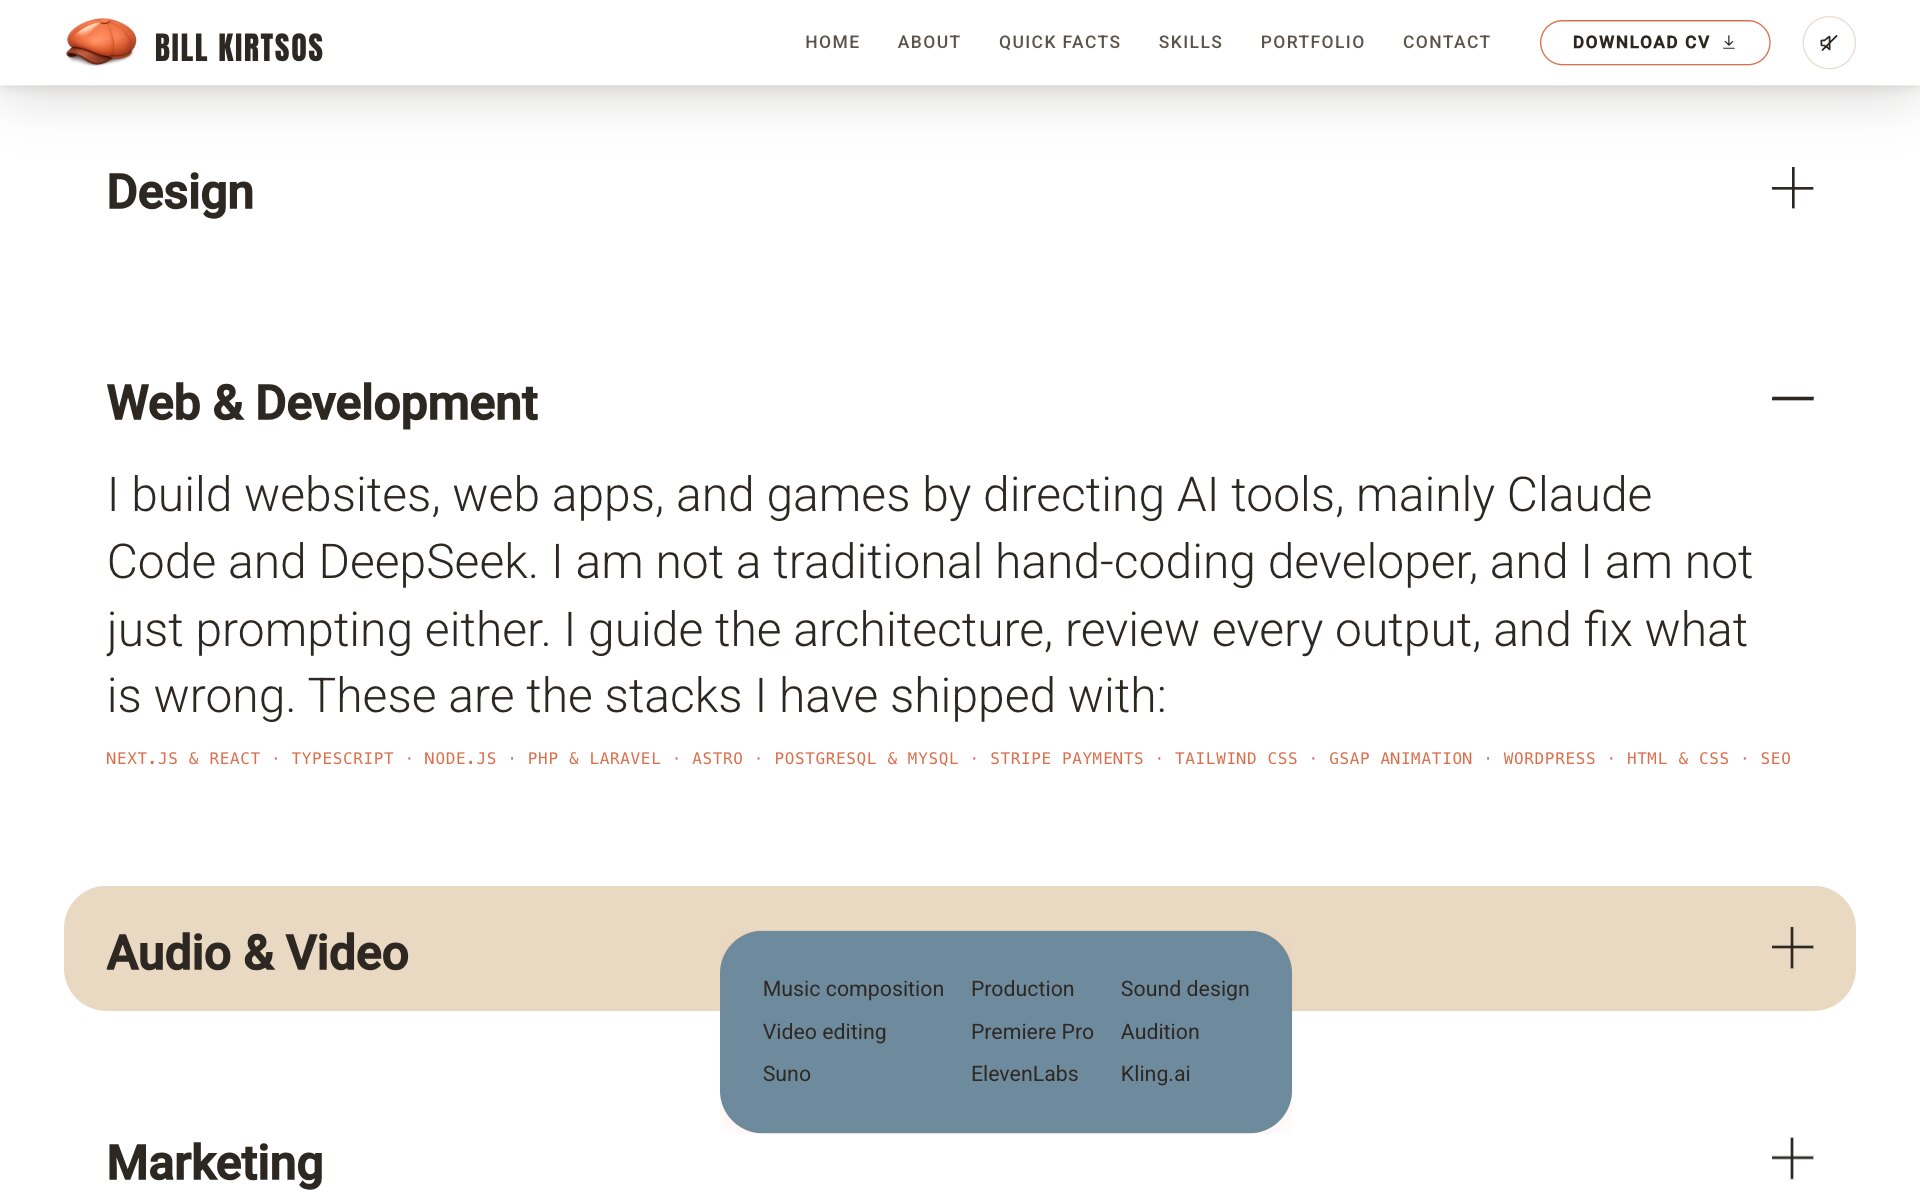1920x1200 pixels.
Task: Click the 'PHP & LARAVEL' stack tag
Action: pos(594,759)
